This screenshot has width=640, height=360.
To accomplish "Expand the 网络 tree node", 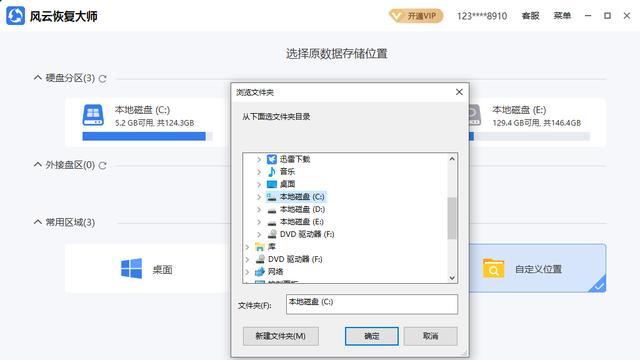I will (x=247, y=272).
